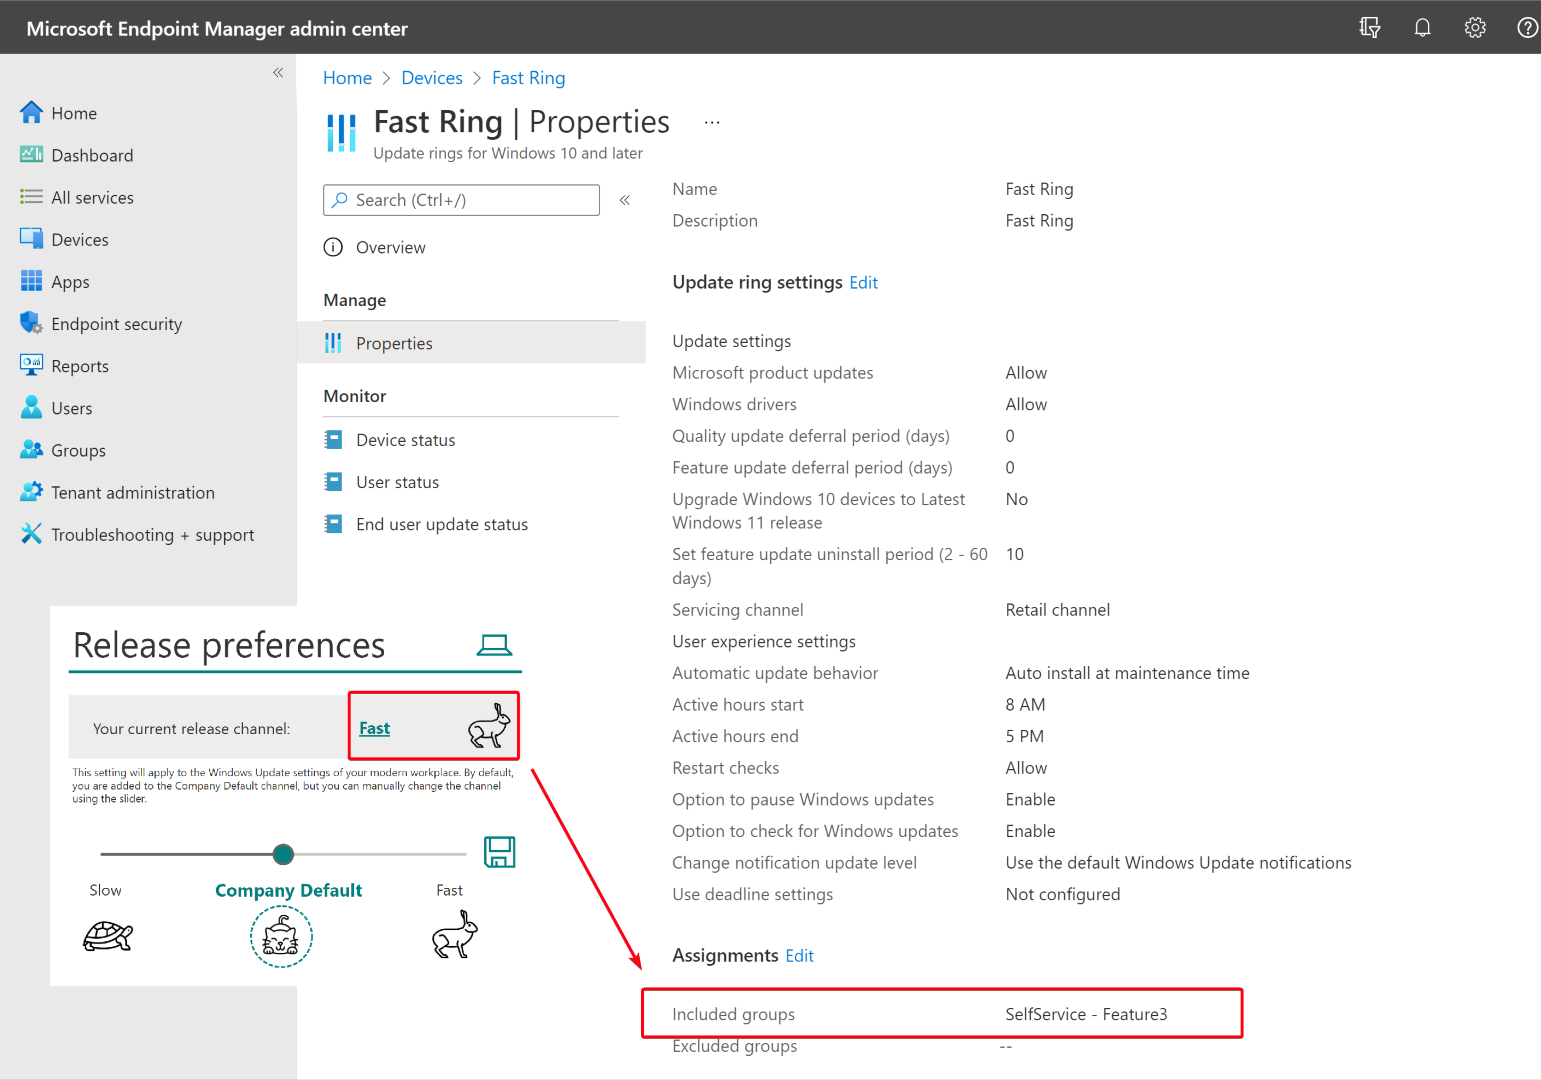Click the Devices breadcrumb link

(x=432, y=78)
